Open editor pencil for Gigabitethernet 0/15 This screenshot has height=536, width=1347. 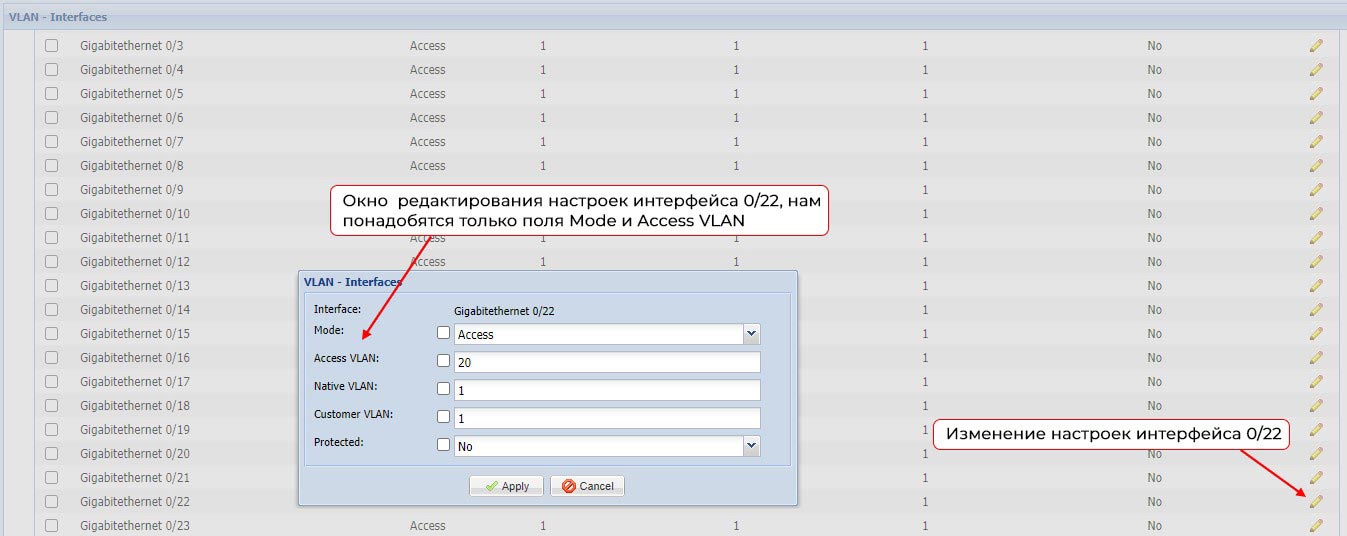click(1316, 334)
